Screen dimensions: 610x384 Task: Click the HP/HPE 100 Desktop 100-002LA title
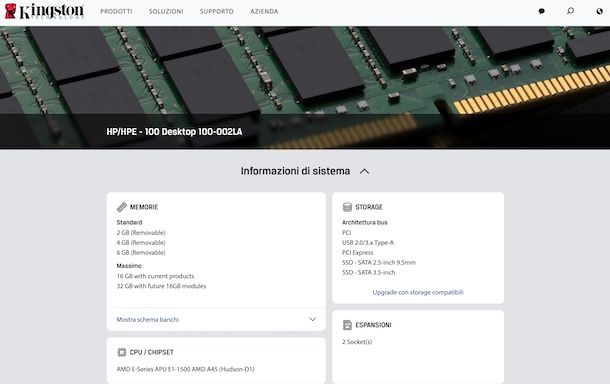174,132
